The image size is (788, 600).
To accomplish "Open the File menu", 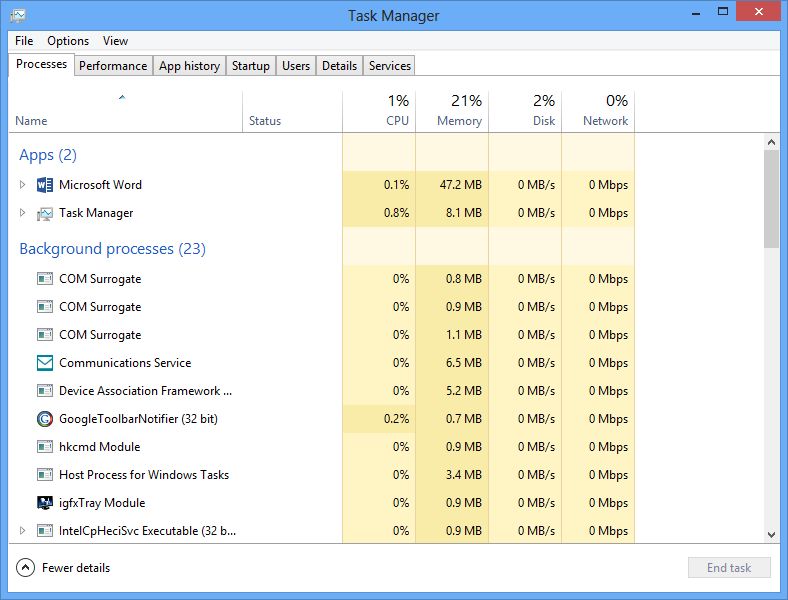I will [x=24, y=41].
